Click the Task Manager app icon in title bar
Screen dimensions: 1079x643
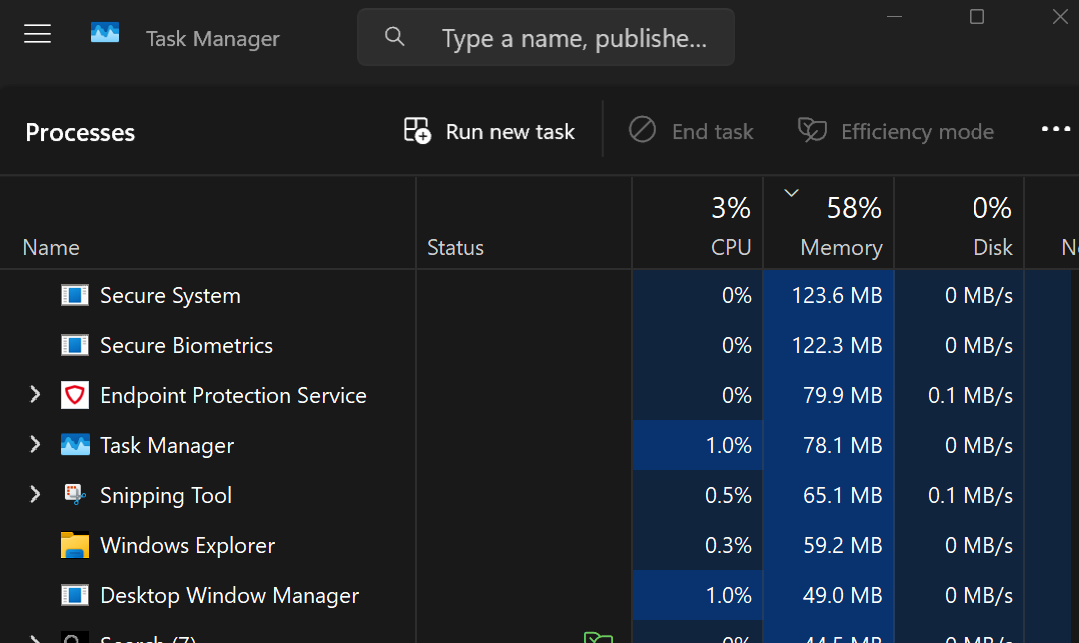click(105, 32)
